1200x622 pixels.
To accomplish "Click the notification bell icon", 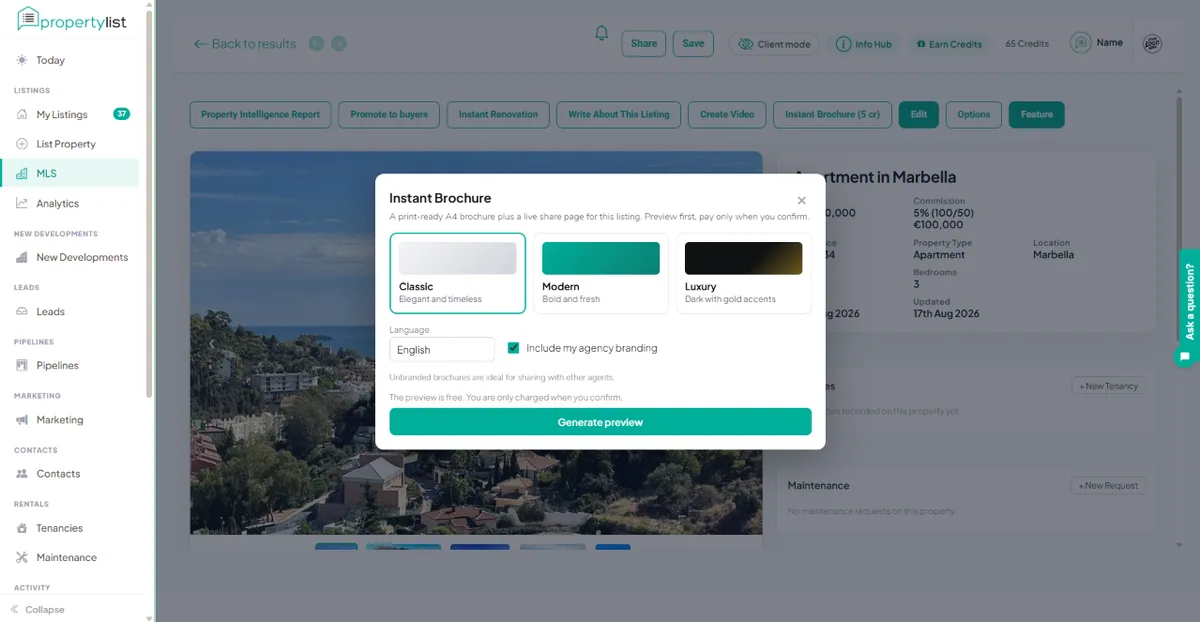I will [x=601, y=34].
